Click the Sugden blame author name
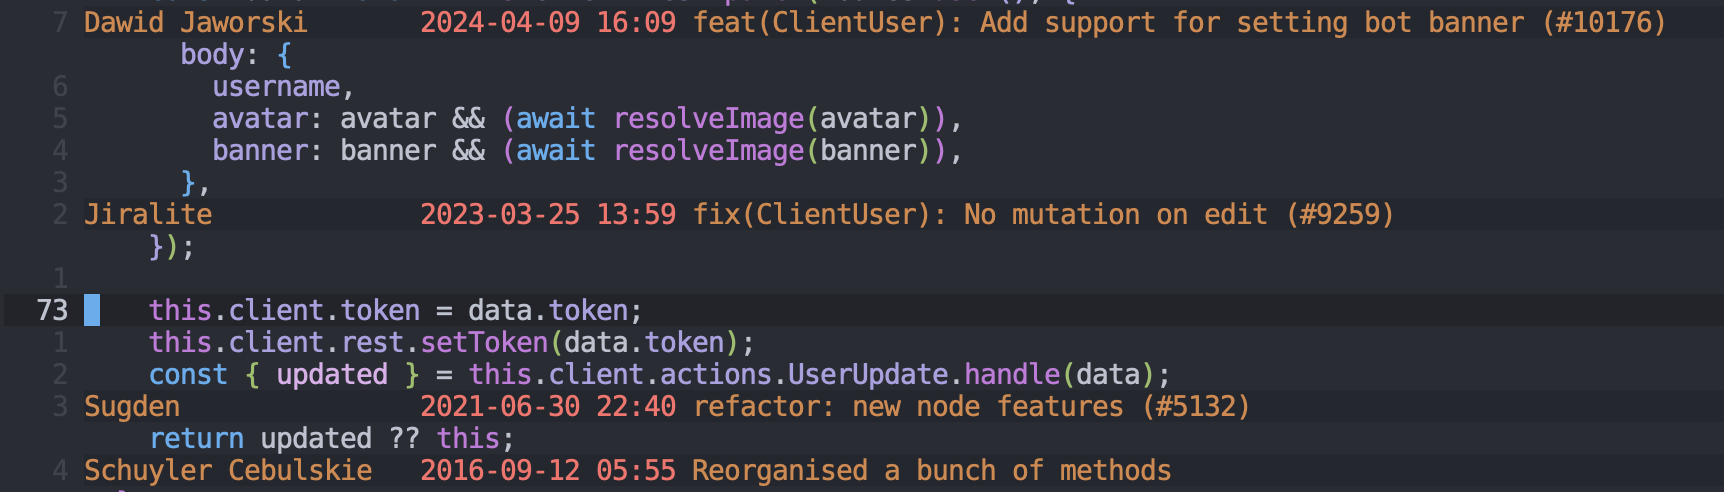The image size is (1724, 492). (x=132, y=406)
